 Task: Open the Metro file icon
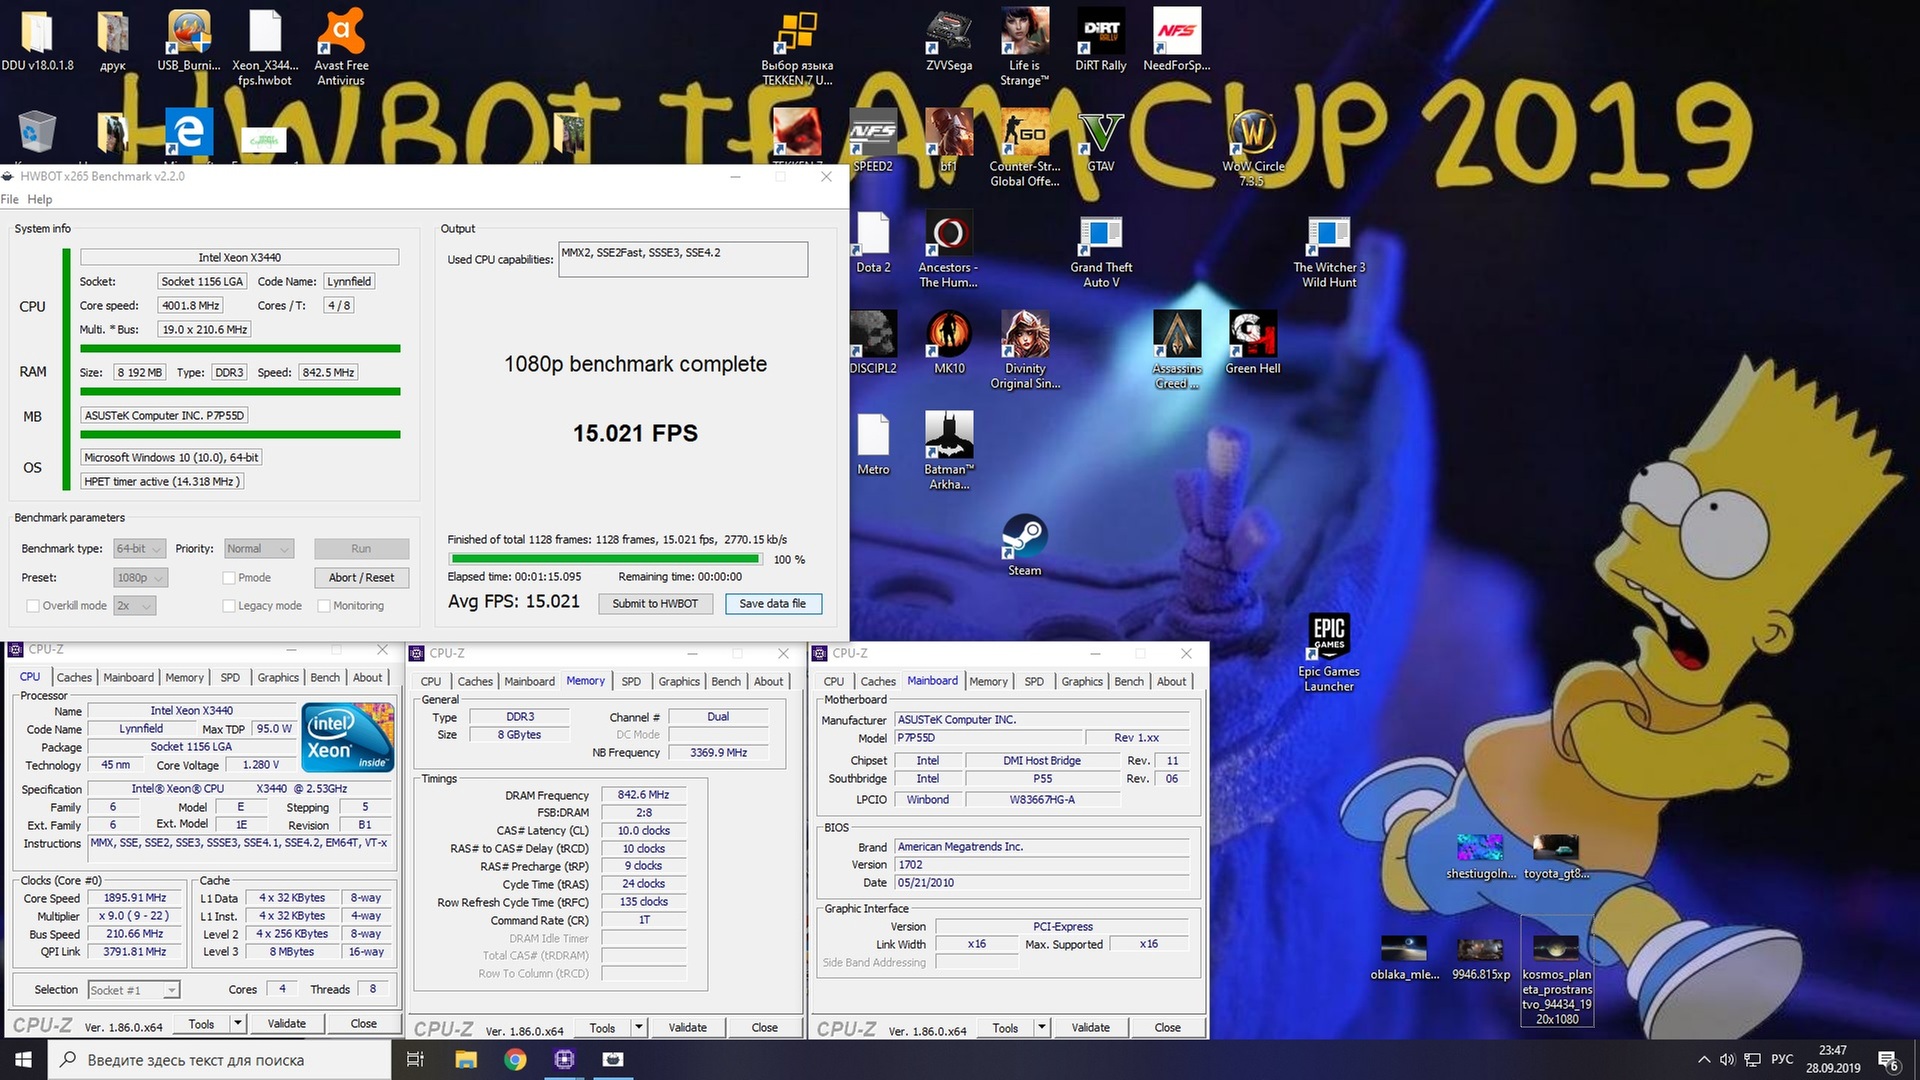tap(873, 444)
